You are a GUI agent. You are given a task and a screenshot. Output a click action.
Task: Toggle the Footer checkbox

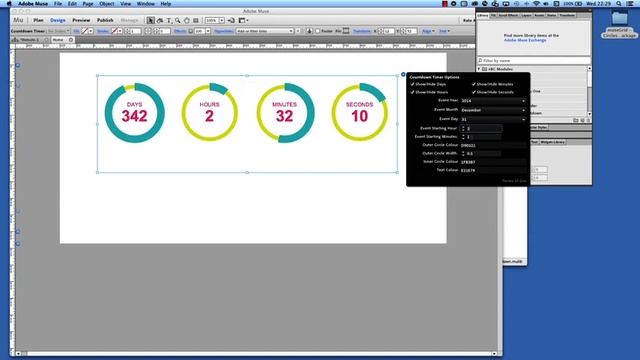(x=318, y=31)
